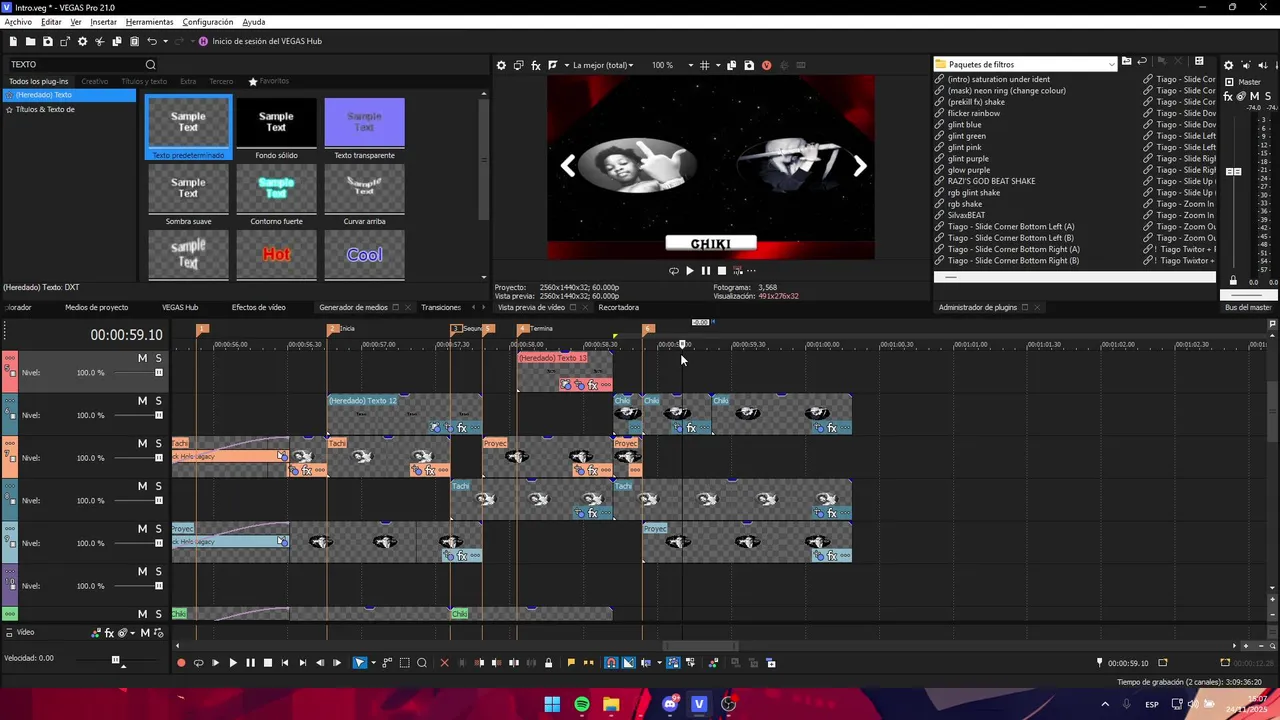Adjust master bus volume fader

[x=1234, y=172]
